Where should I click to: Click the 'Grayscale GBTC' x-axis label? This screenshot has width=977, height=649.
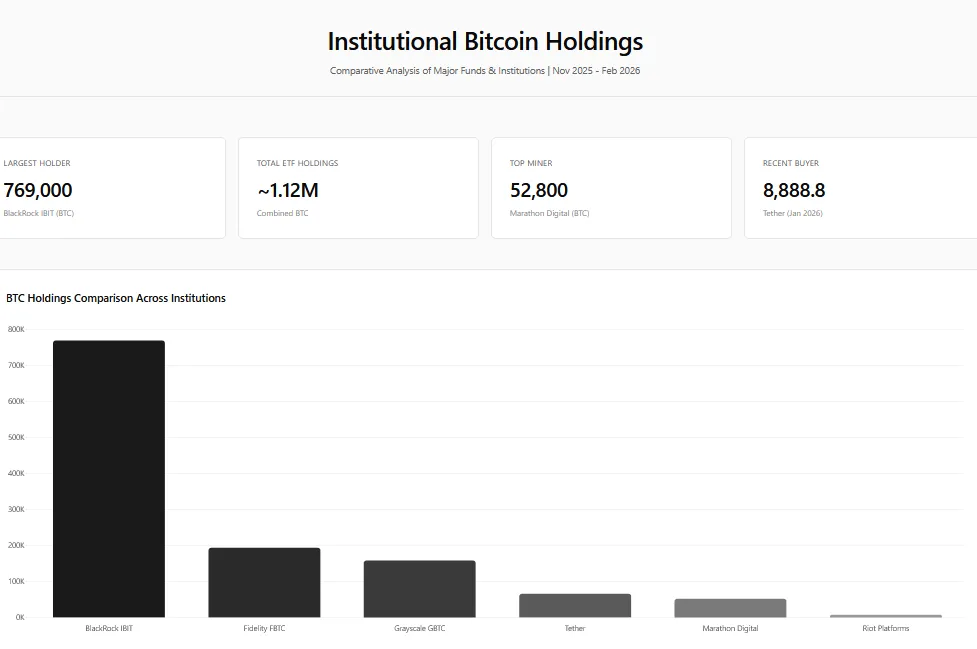(419, 628)
